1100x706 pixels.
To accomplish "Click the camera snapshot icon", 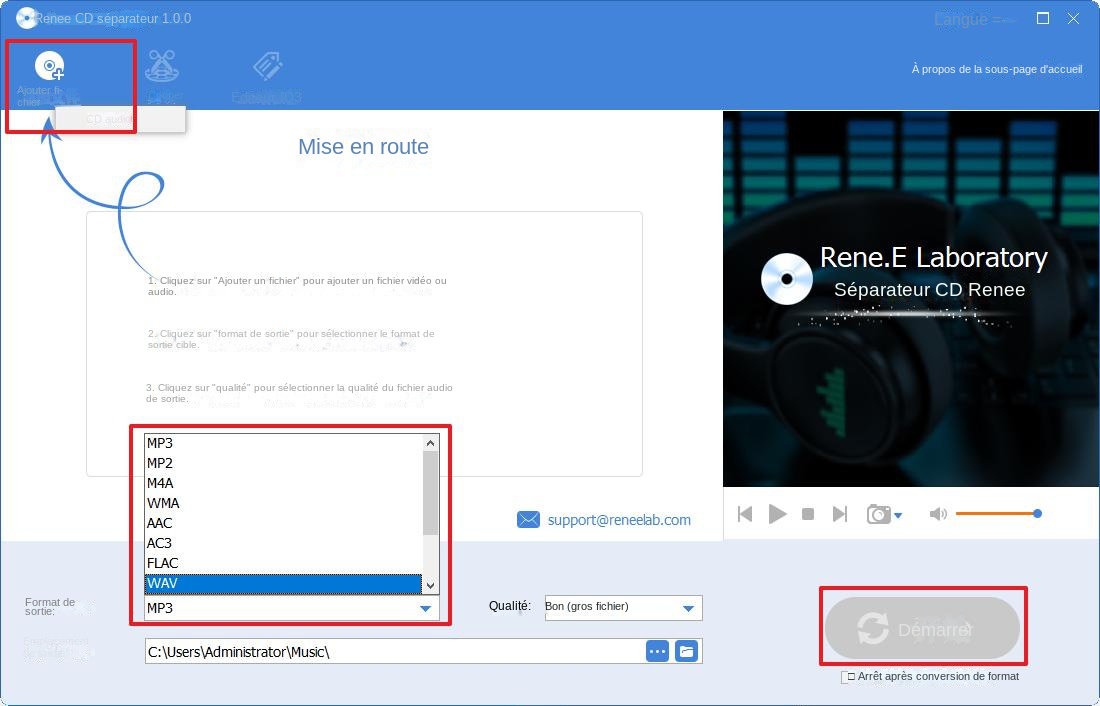I will [878, 513].
